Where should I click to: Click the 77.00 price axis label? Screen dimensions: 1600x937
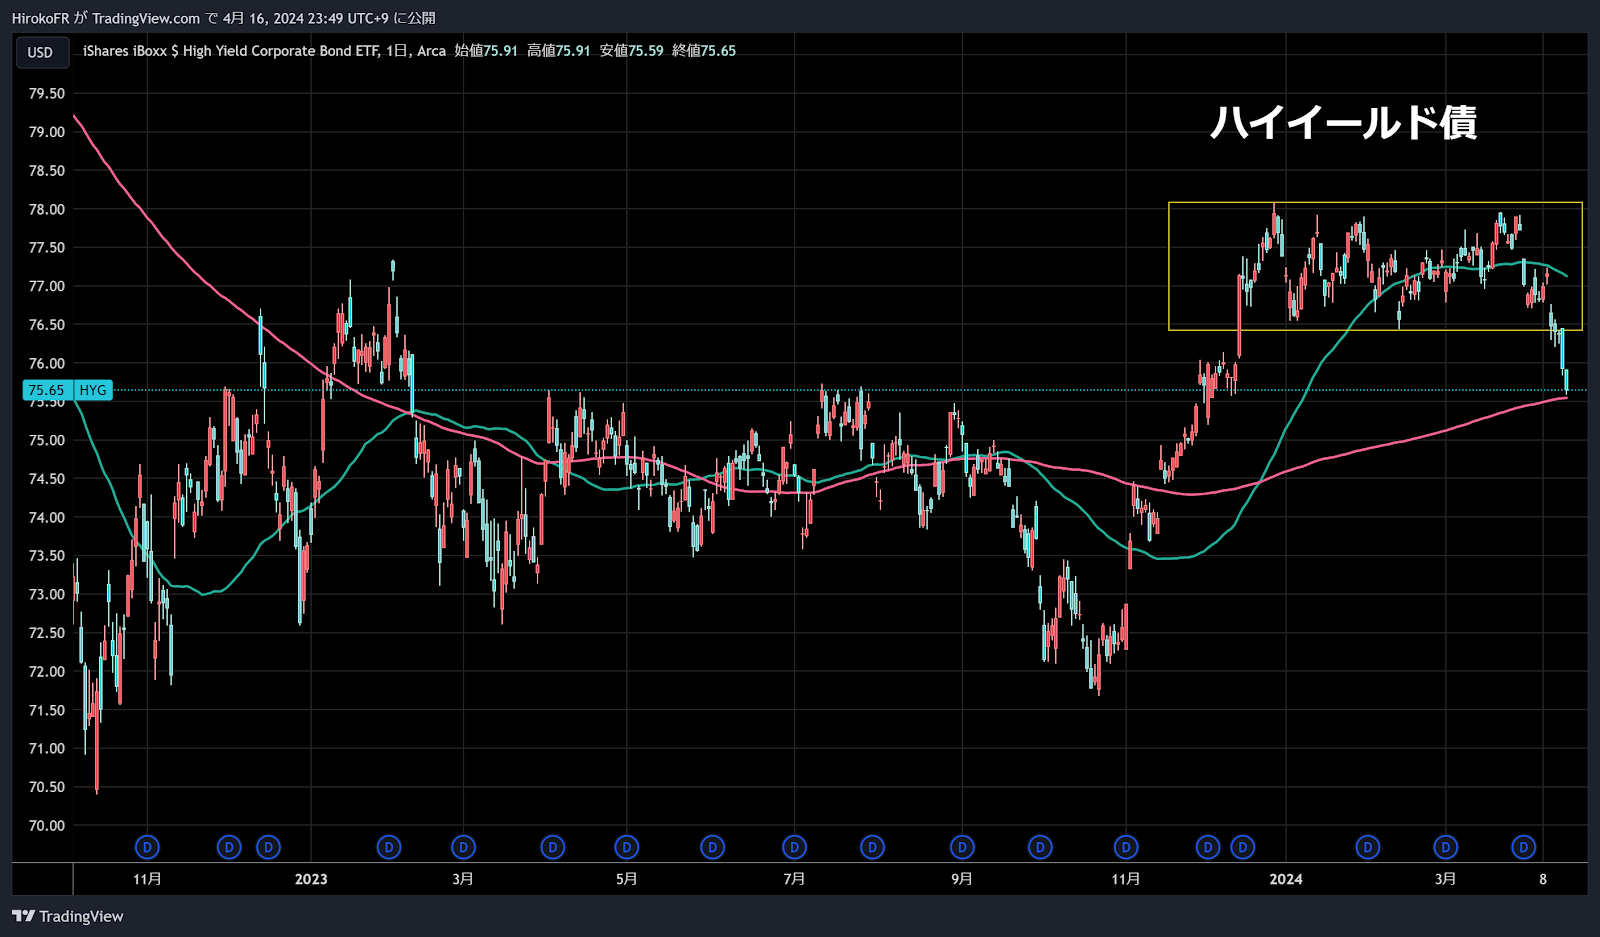[46, 286]
